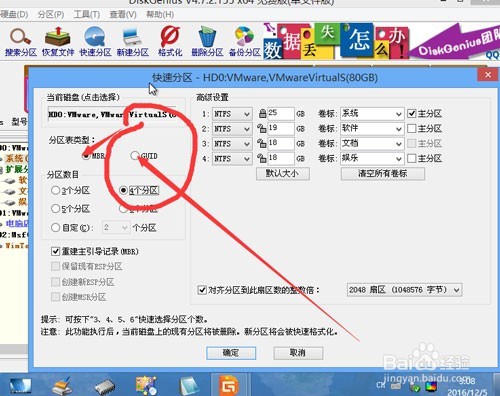Open the Quick Partition (快速分区) toolbar icon

95,42
